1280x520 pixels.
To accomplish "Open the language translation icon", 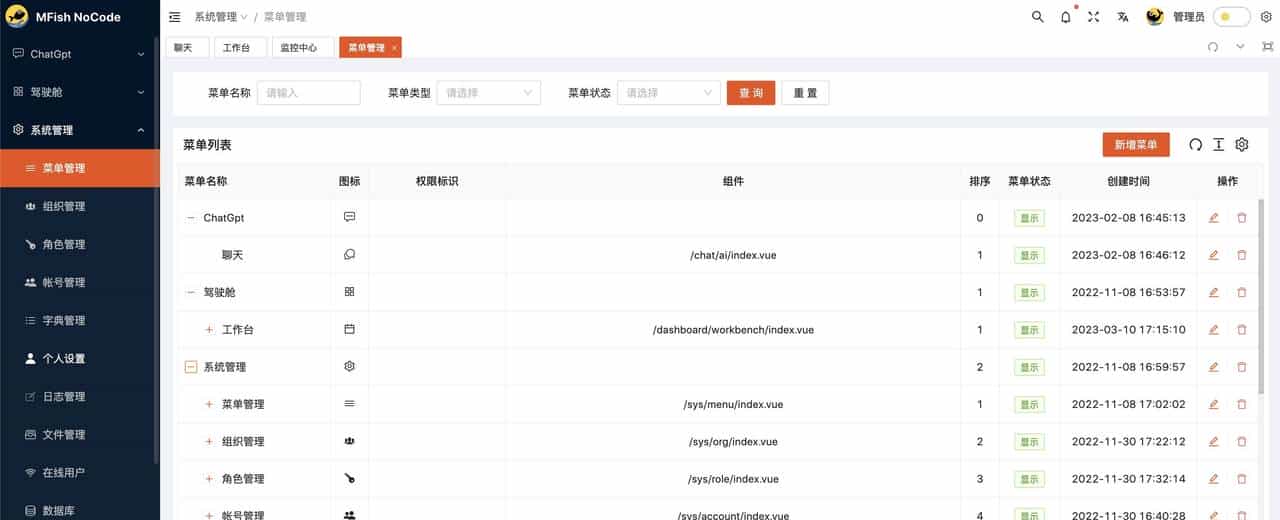I will coord(1123,17).
